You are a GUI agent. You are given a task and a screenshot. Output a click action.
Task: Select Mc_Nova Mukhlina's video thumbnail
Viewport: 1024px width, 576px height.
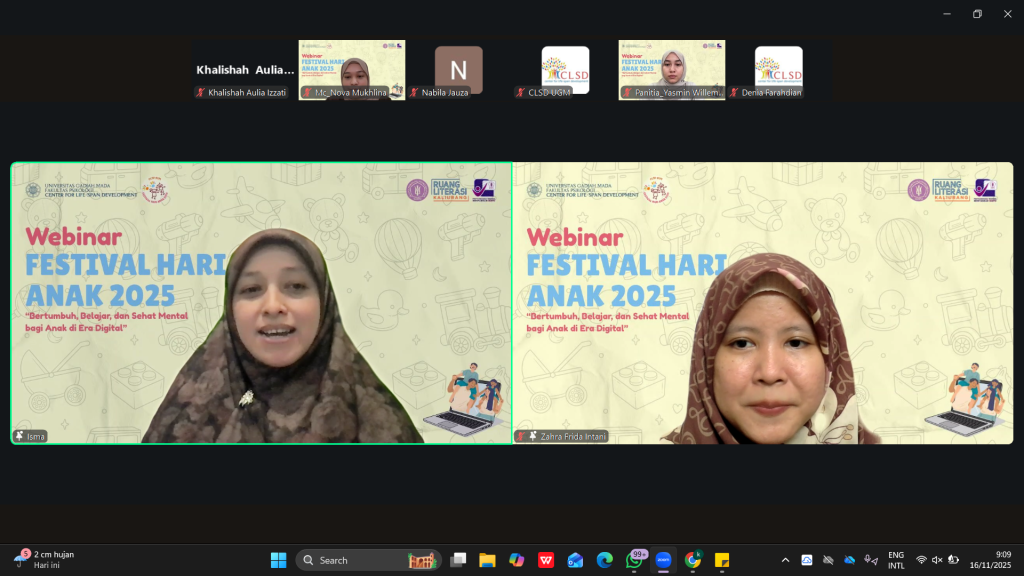click(352, 70)
